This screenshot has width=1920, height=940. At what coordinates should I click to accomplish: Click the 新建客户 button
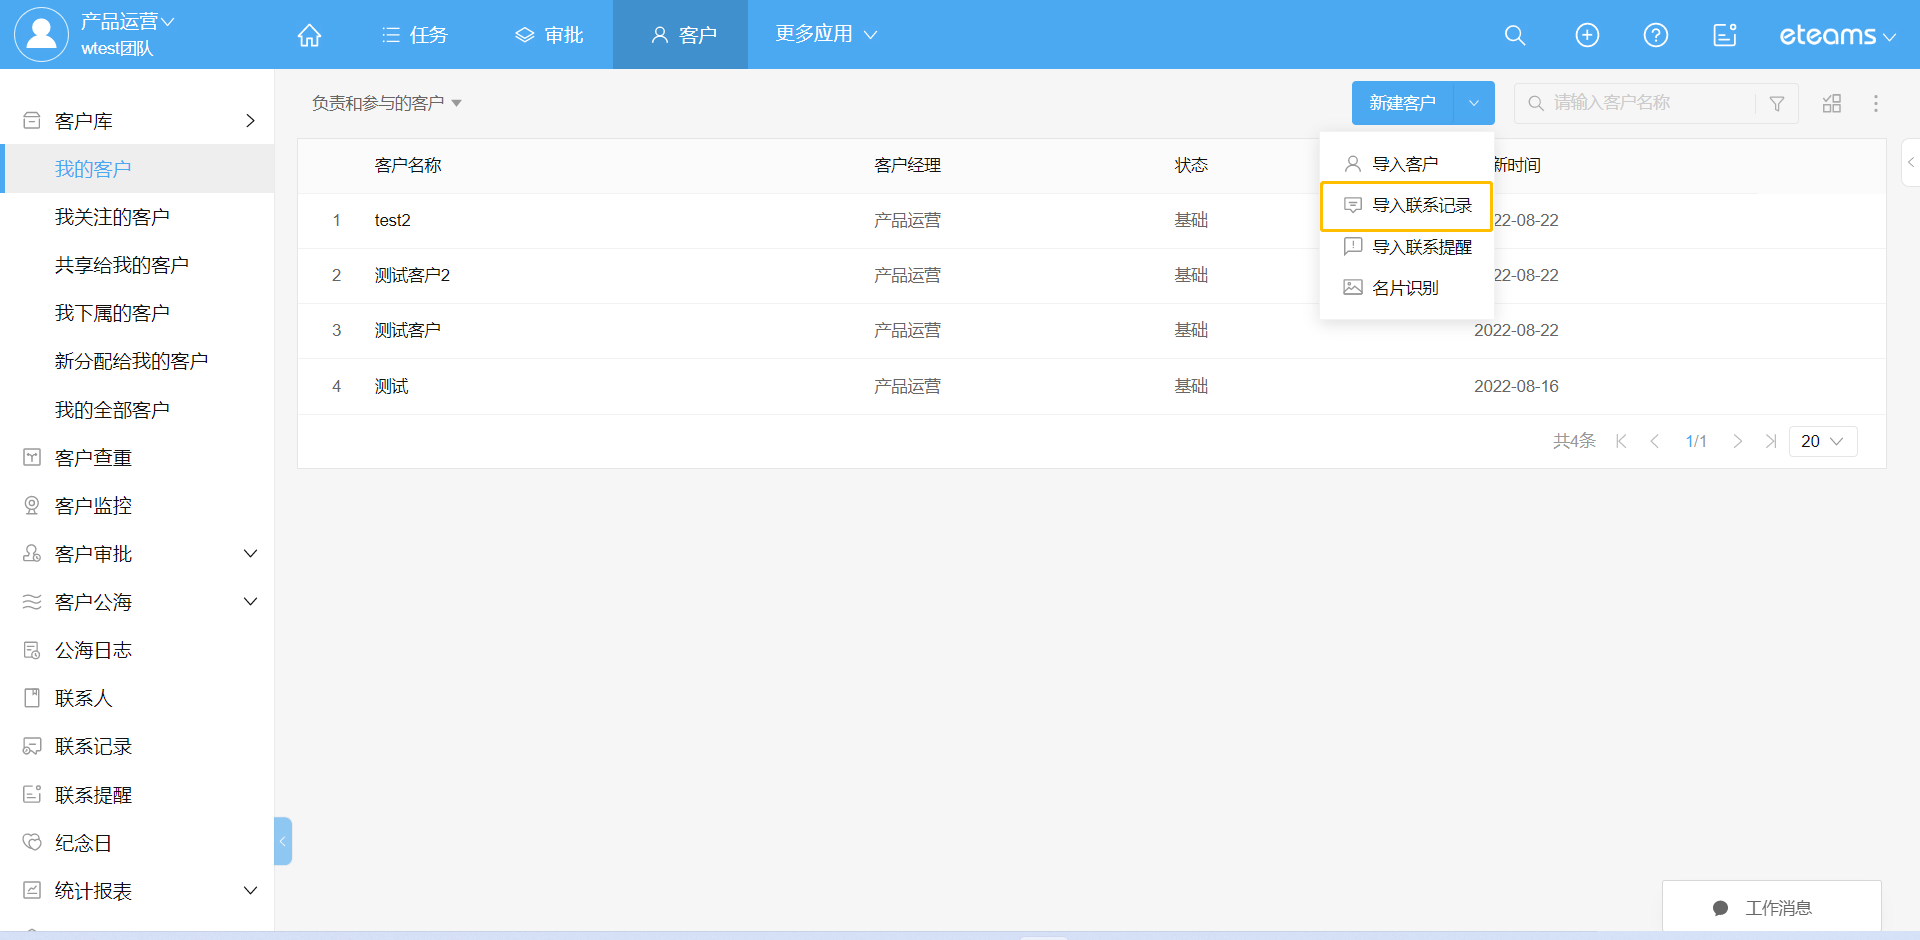(x=1402, y=103)
